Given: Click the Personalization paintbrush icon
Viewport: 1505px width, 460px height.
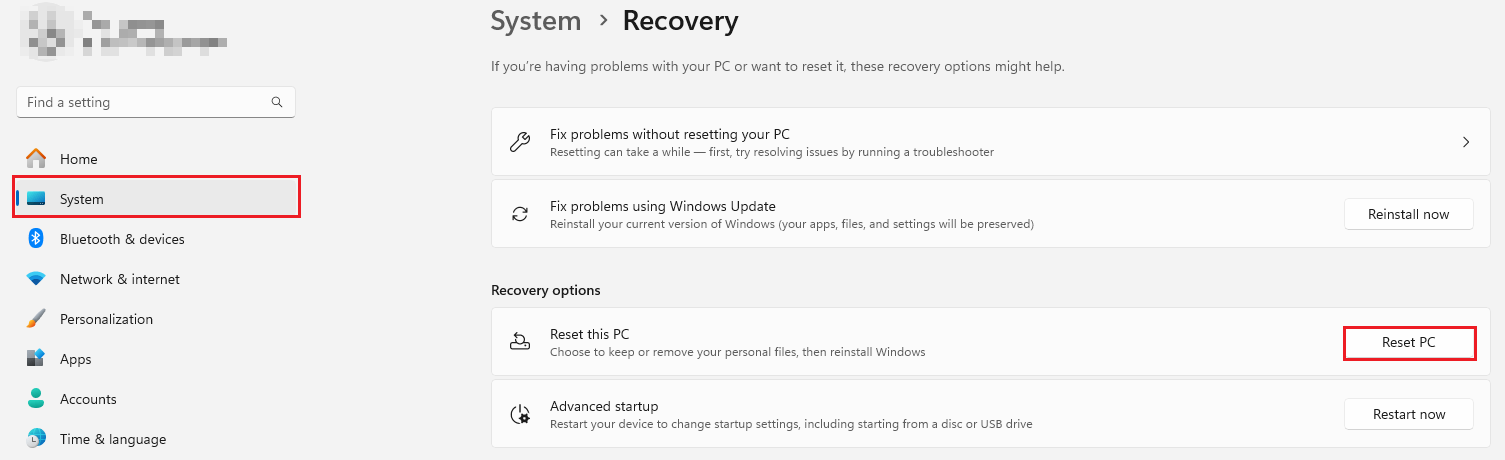Looking at the screenshot, I should click(36, 319).
